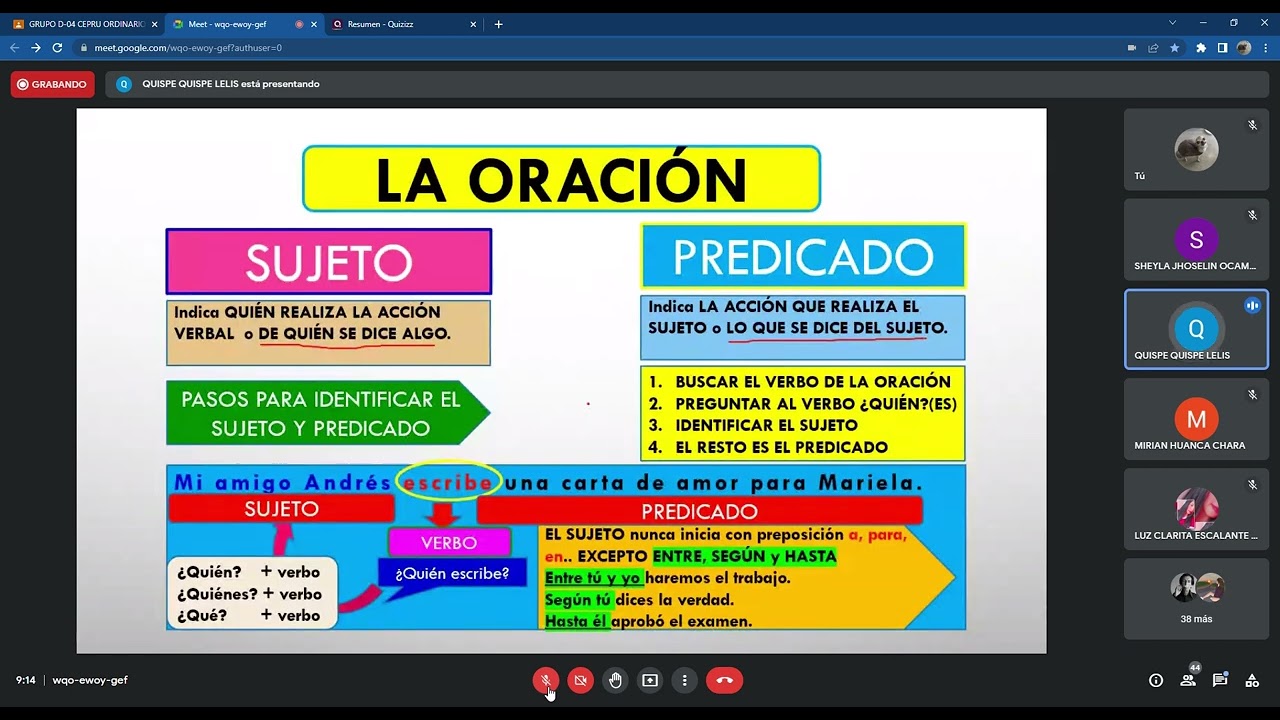Screen dimensions: 1280x720
Task: Click the recording dot on Meet tab
Action: [x=299, y=24]
